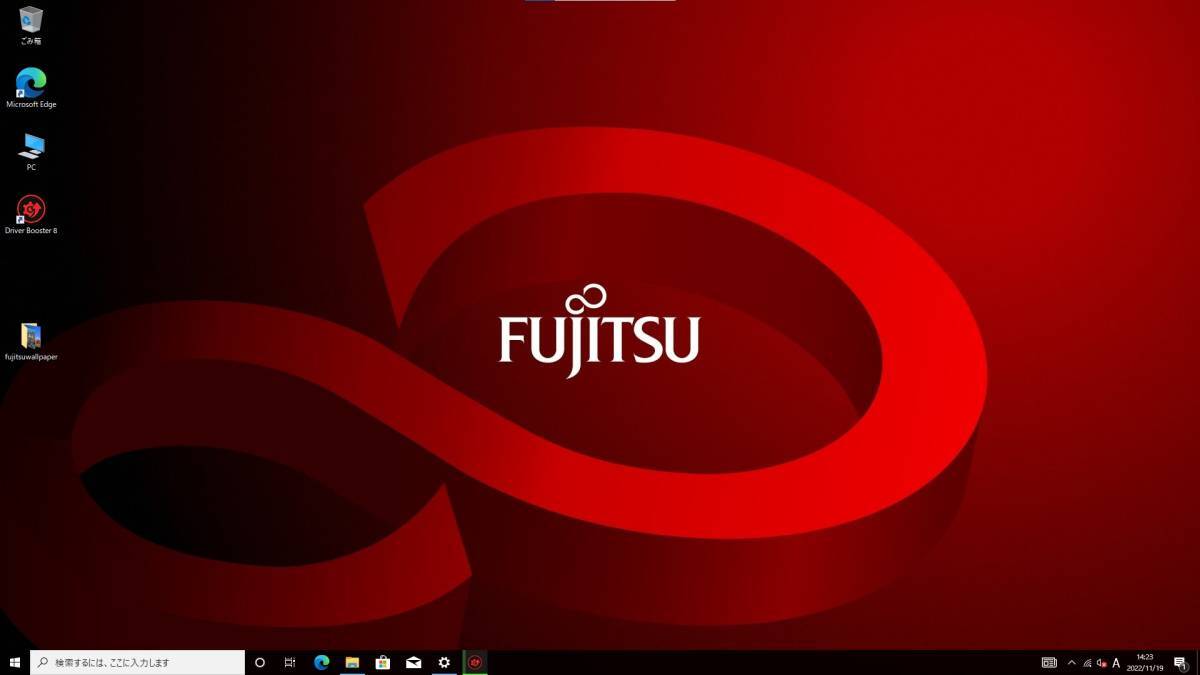The image size is (1200, 675).
Task: Toggle the IME input mode indicator A
Action: point(1116,663)
